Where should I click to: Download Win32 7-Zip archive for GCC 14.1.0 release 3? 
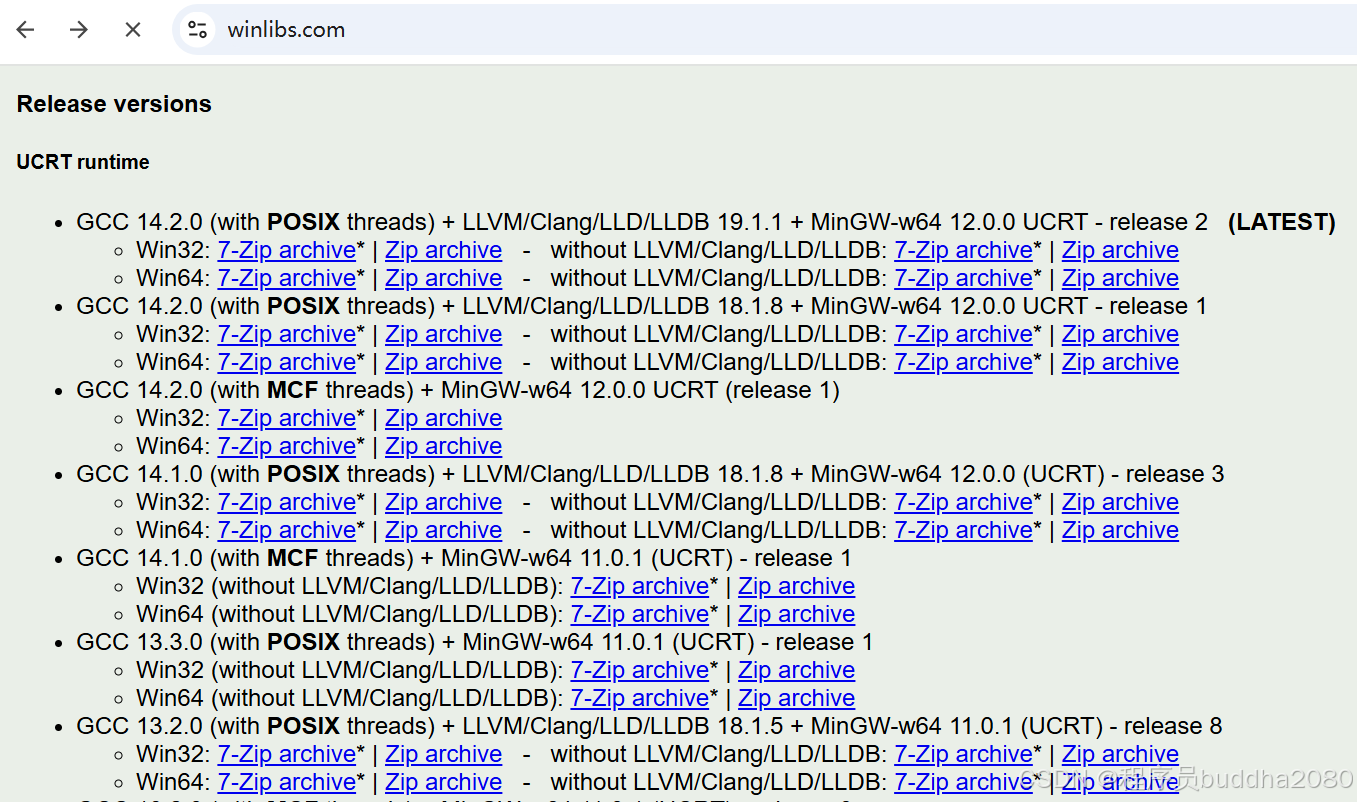click(287, 502)
